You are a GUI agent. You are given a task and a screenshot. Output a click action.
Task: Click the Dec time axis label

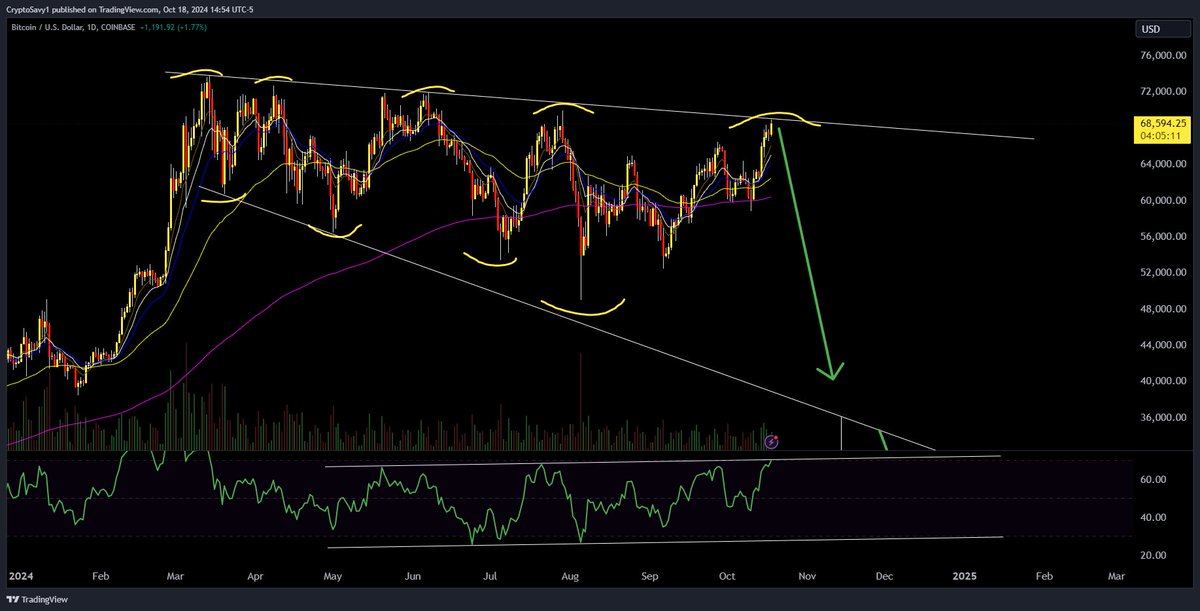[884, 577]
